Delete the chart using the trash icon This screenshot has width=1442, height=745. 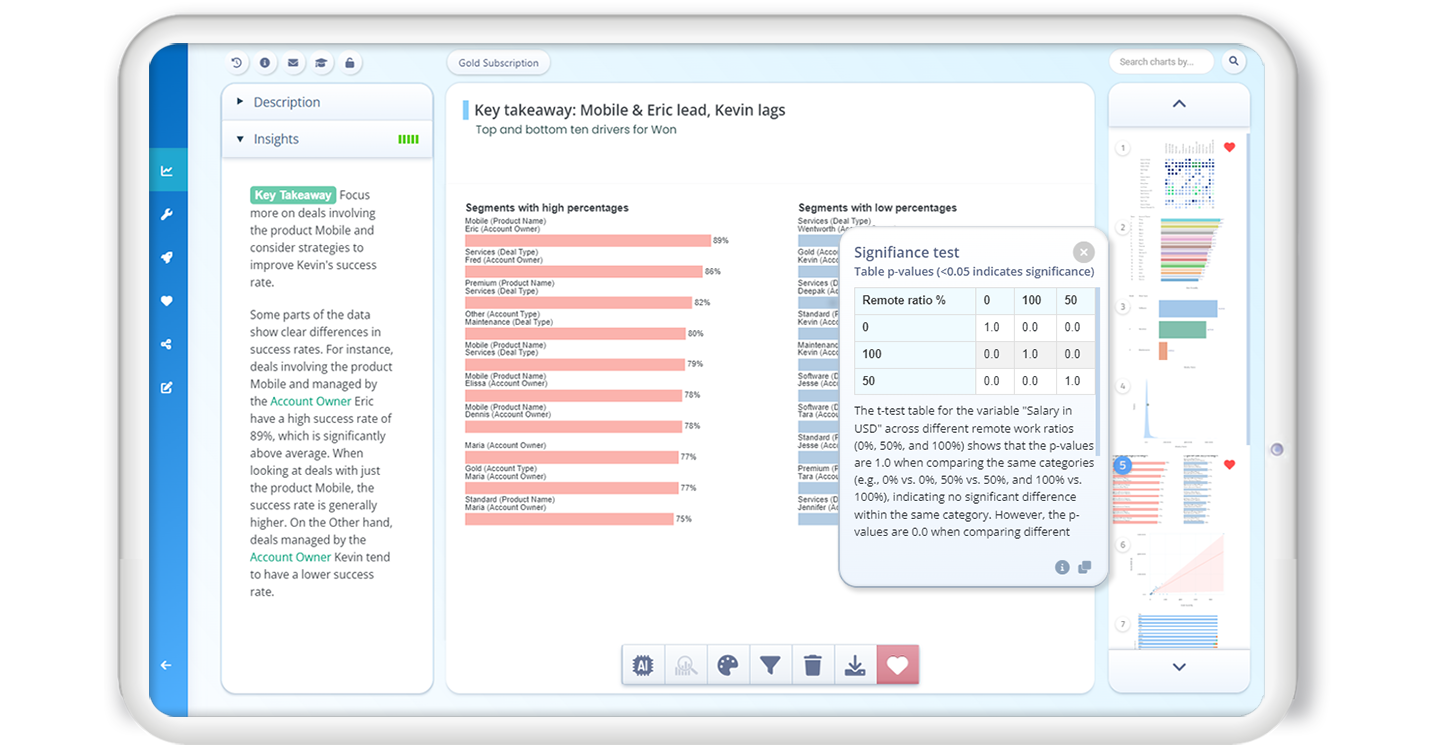point(813,664)
